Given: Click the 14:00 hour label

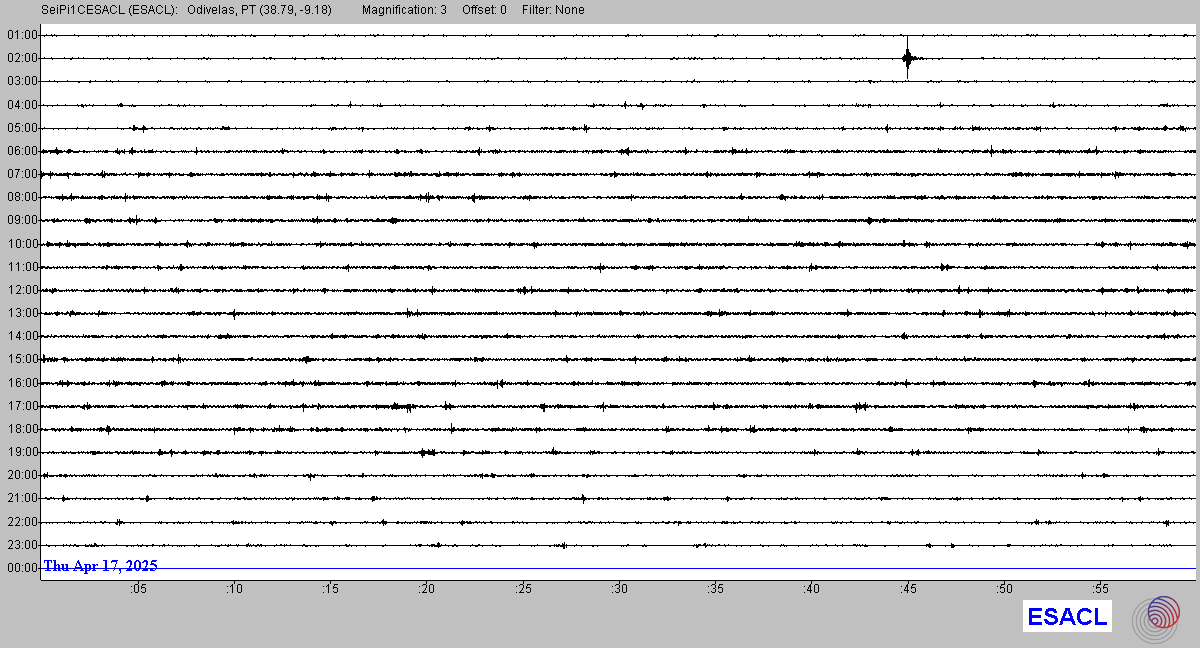Looking at the screenshot, I should (22, 336).
